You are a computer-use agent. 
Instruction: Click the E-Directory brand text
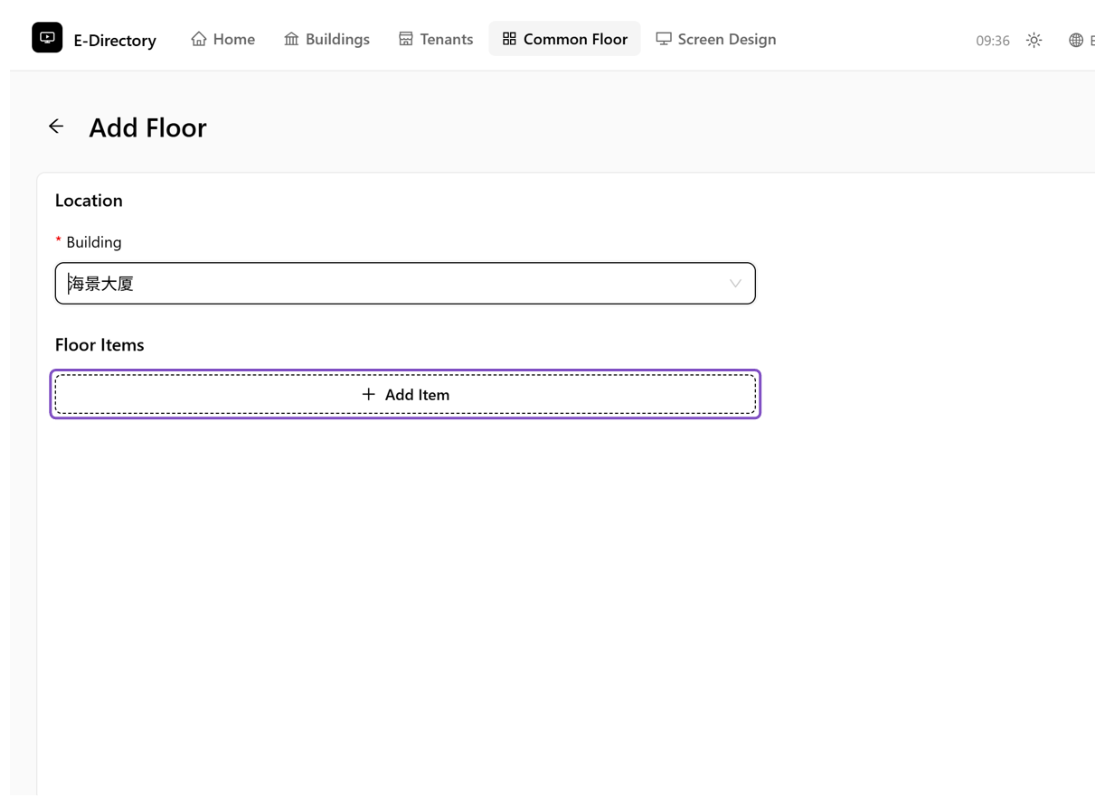tap(115, 41)
